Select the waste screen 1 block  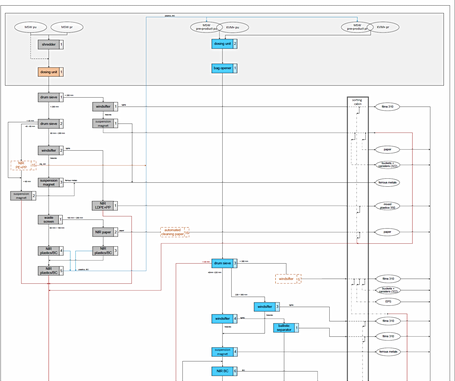(x=51, y=219)
